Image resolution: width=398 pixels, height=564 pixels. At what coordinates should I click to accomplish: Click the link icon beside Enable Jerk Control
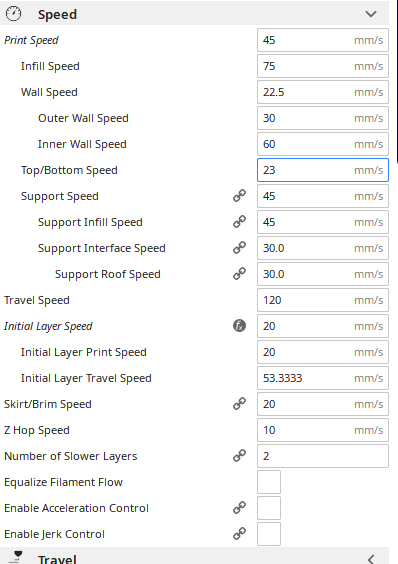point(239,533)
